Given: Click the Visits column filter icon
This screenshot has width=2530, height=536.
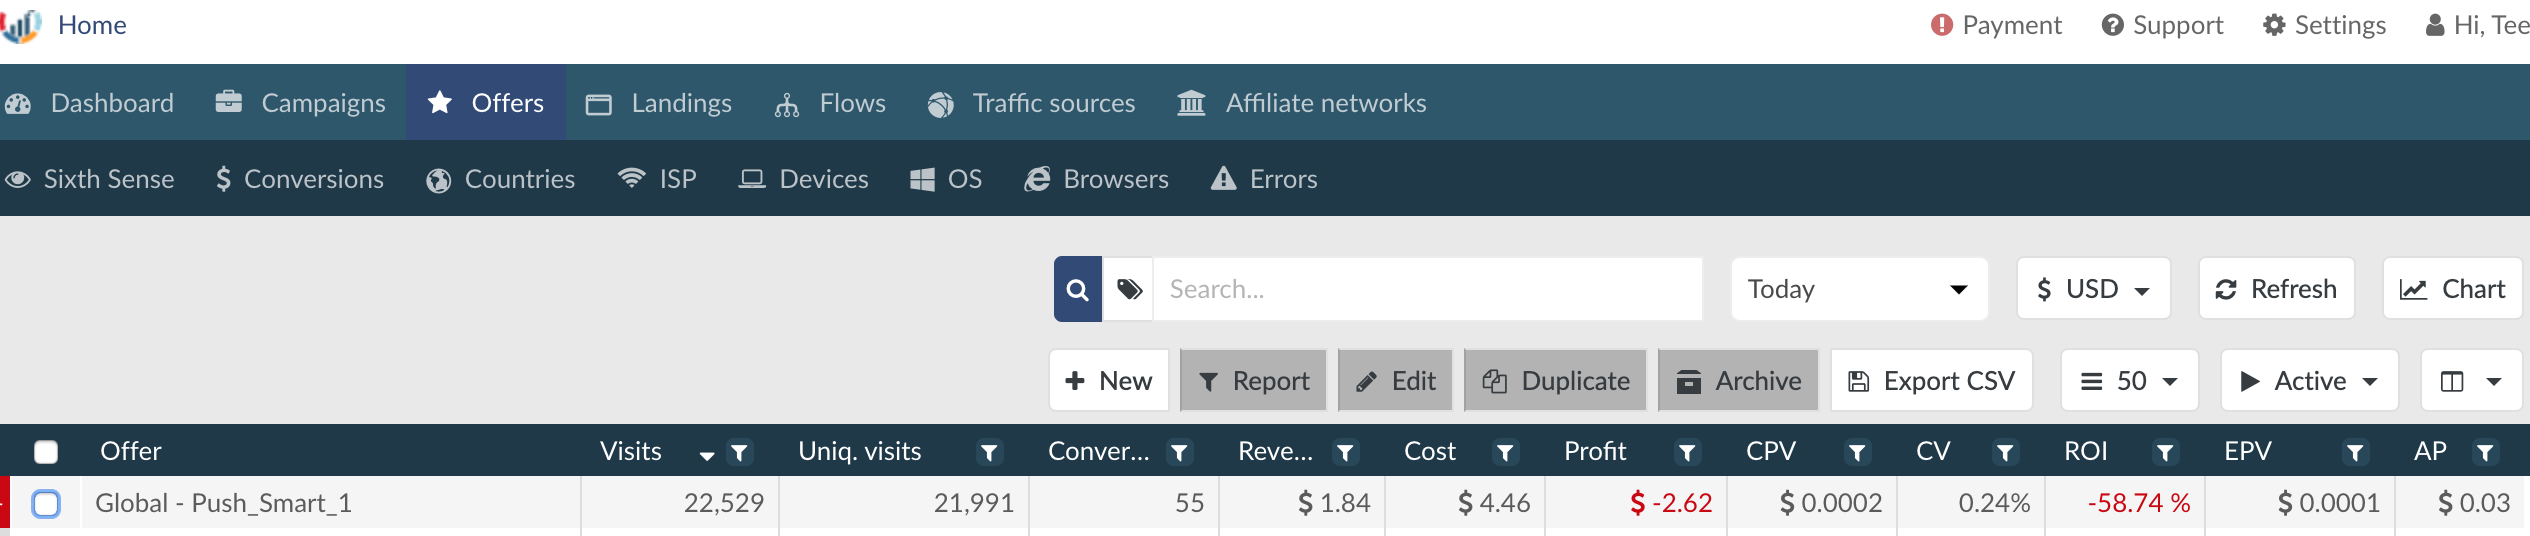Looking at the screenshot, I should tap(739, 453).
